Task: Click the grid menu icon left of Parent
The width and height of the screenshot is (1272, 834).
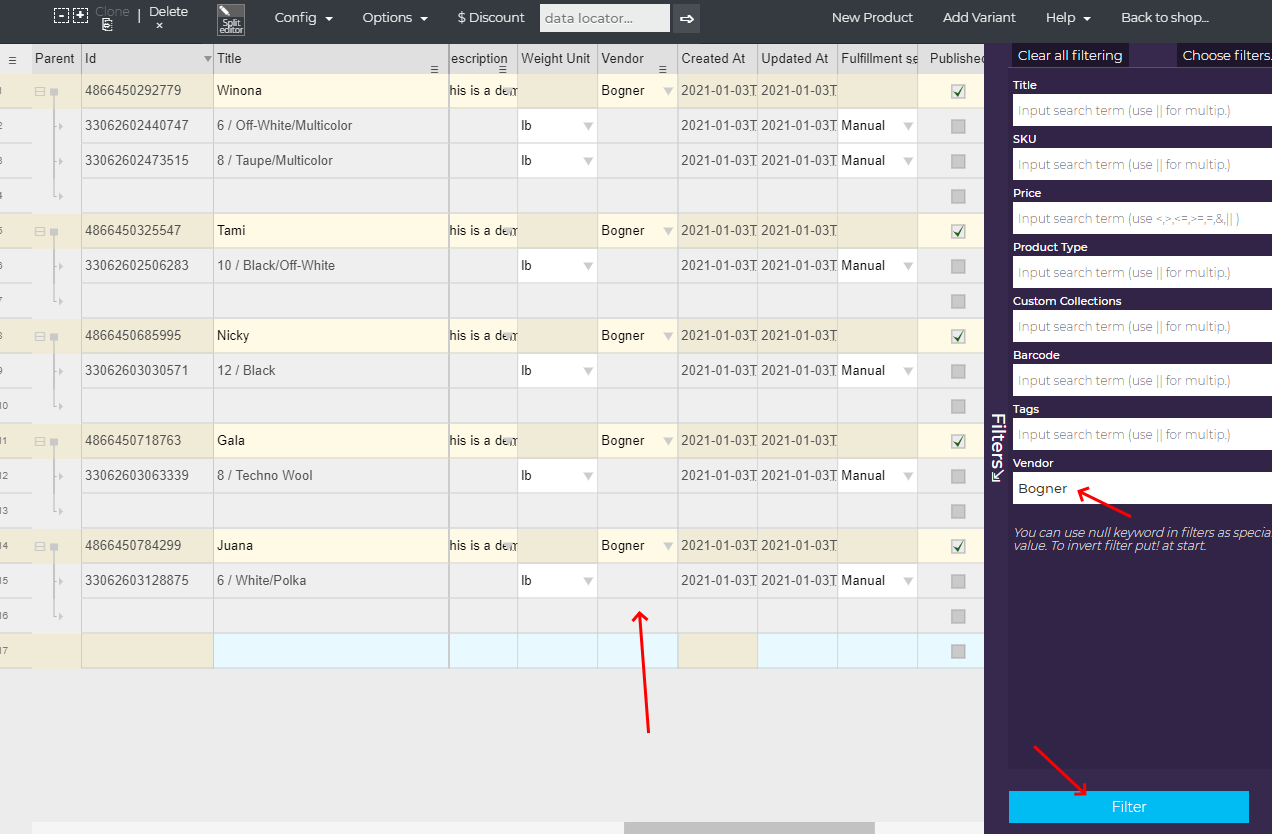Action: pos(12,60)
